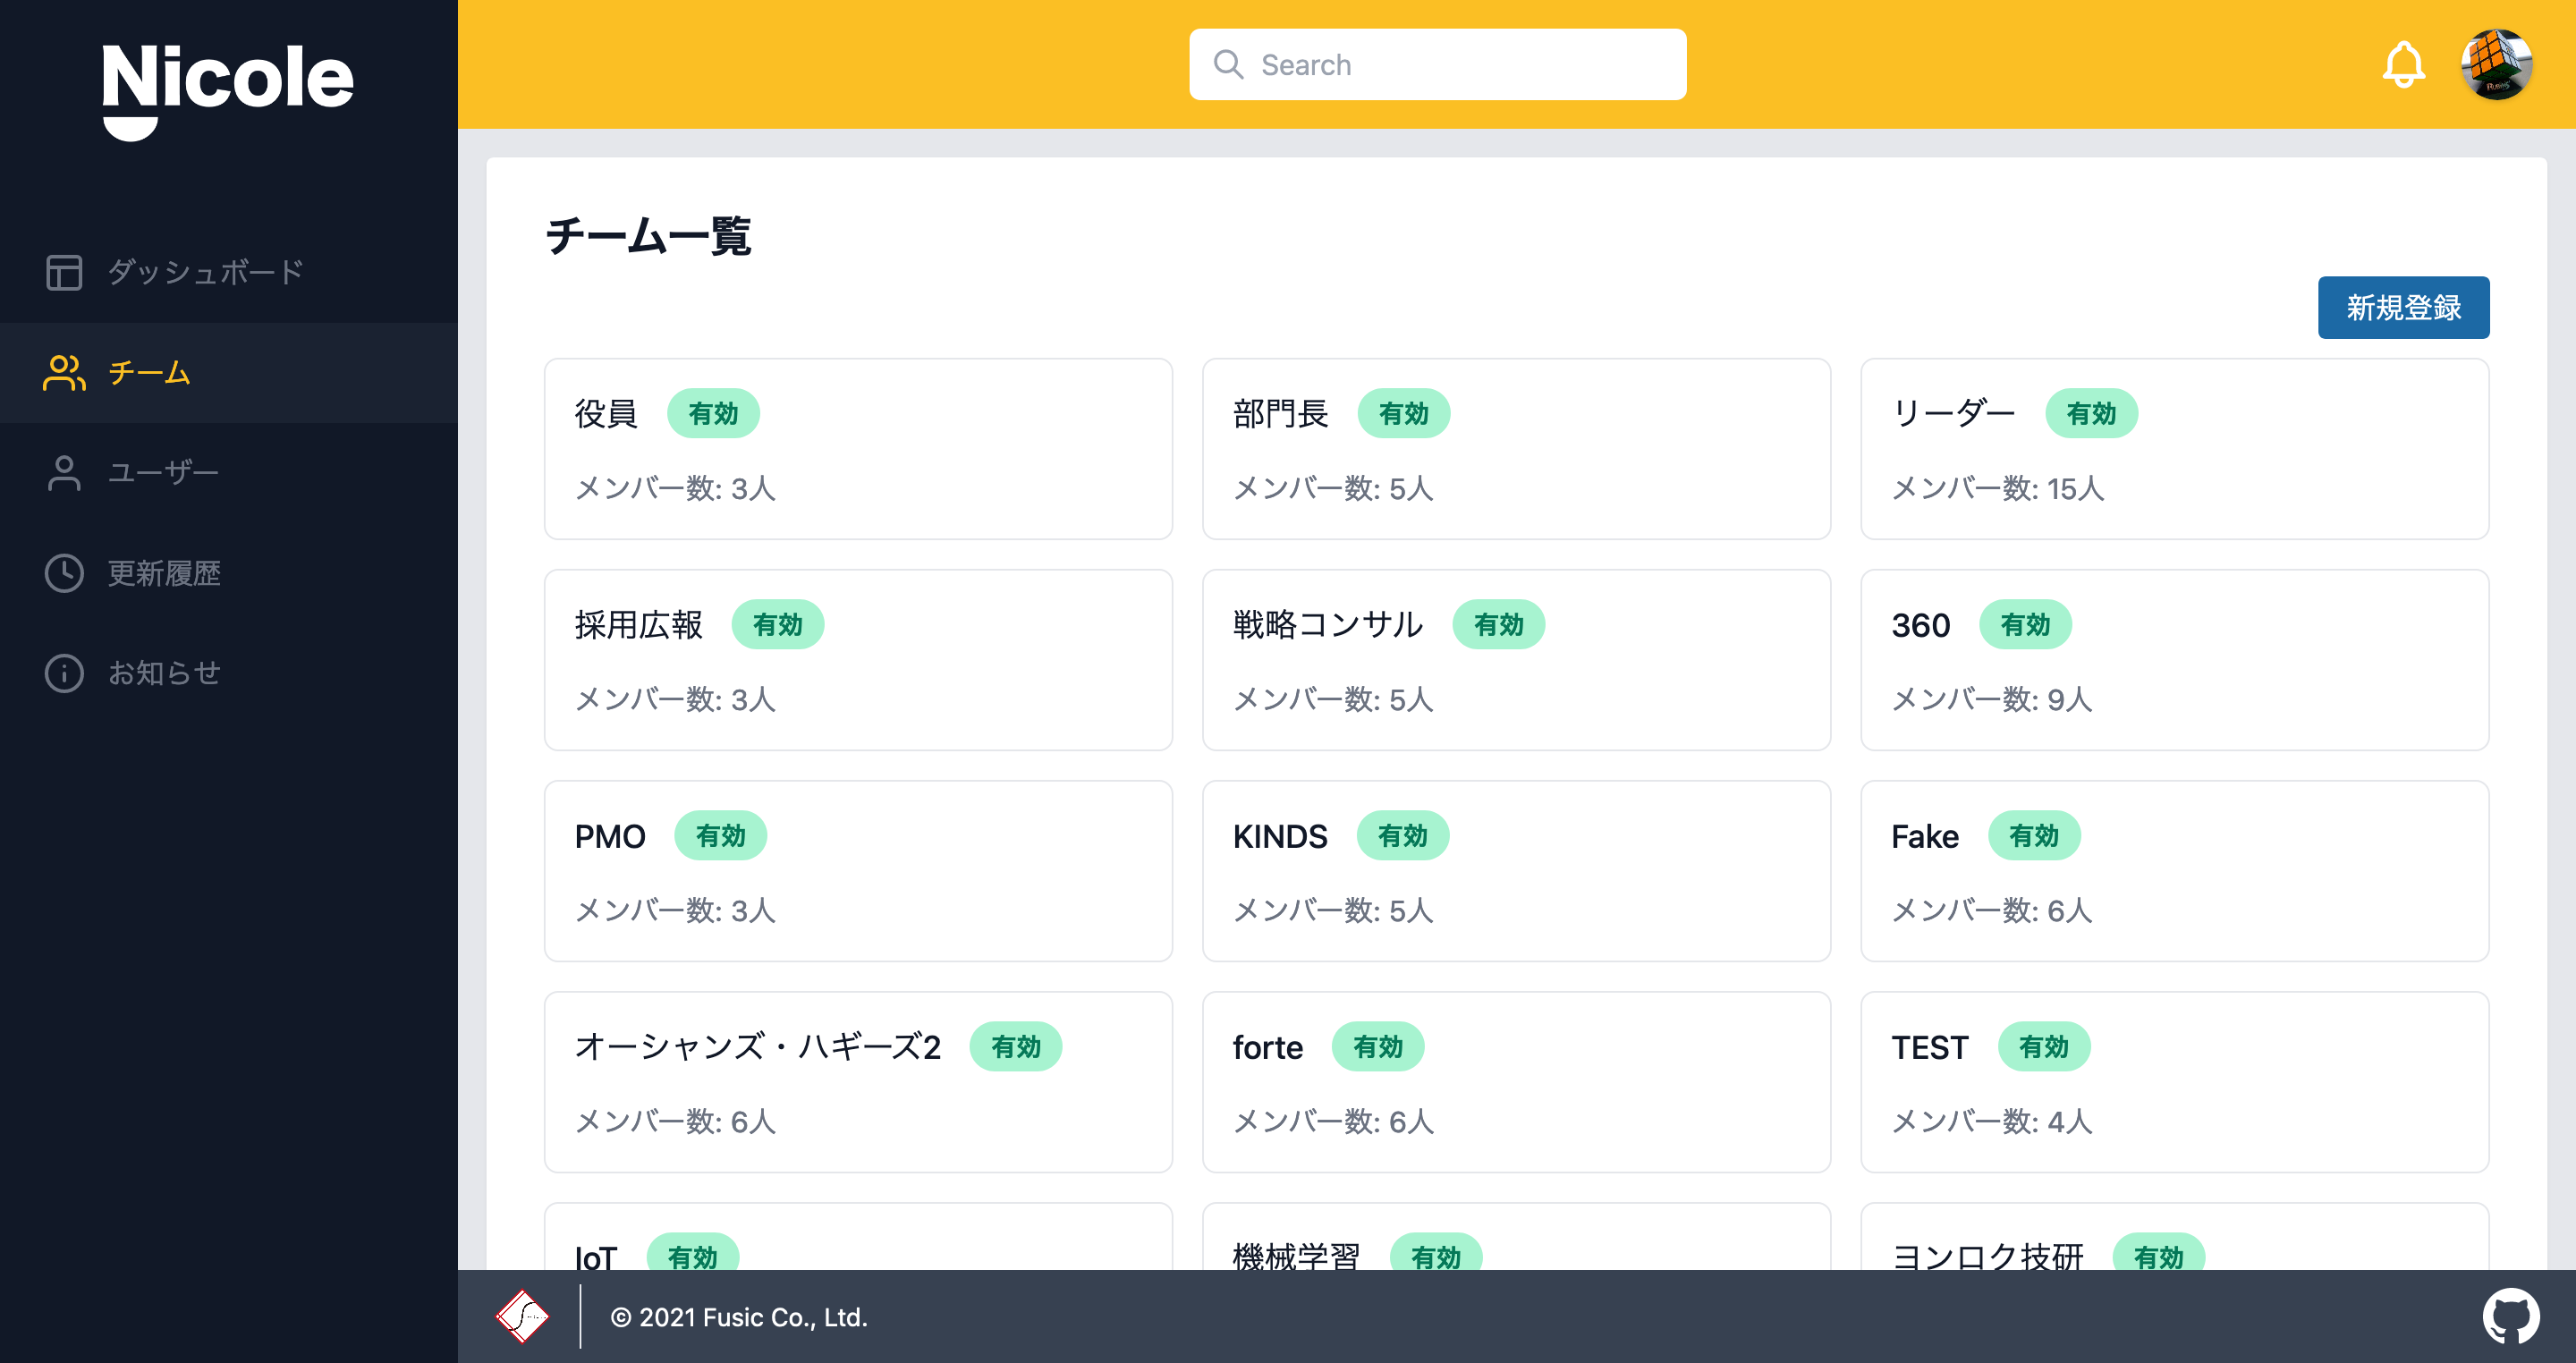Click the info circle icon for お知らせ

click(64, 673)
